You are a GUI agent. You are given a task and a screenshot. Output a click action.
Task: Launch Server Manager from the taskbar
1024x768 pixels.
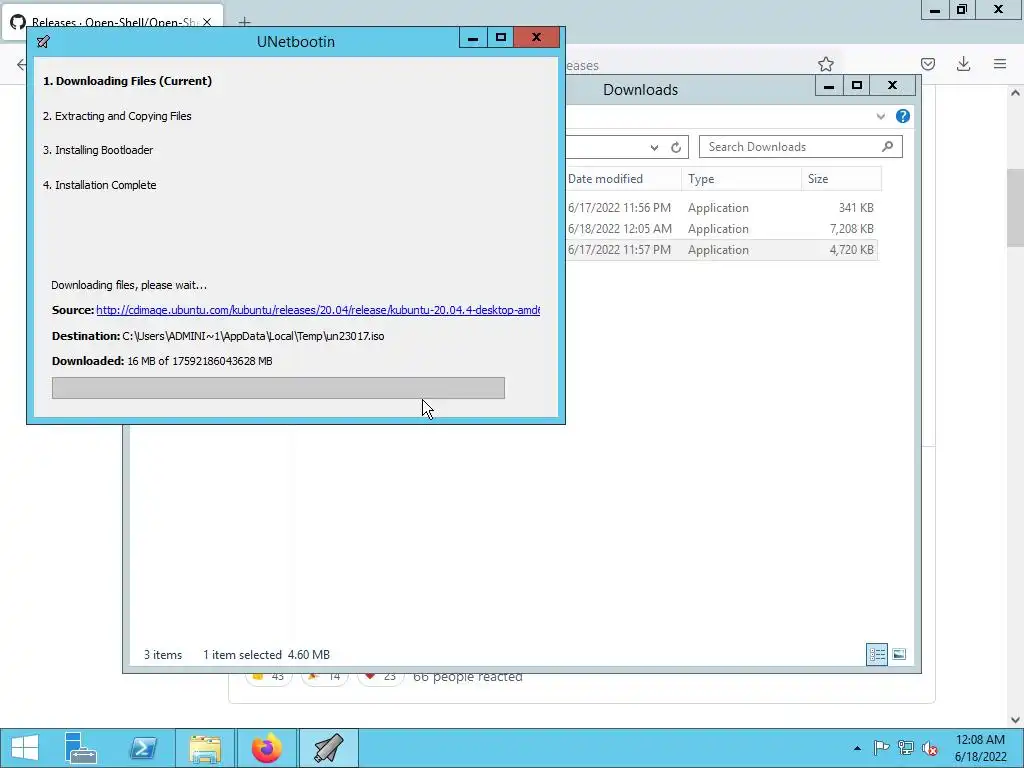[x=81, y=748]
